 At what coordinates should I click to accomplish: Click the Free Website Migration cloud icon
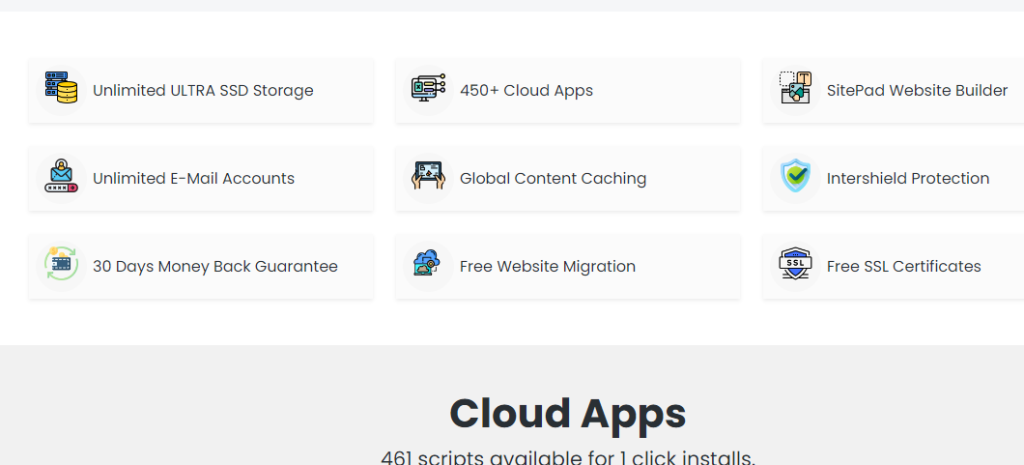[x=428, y=263]
